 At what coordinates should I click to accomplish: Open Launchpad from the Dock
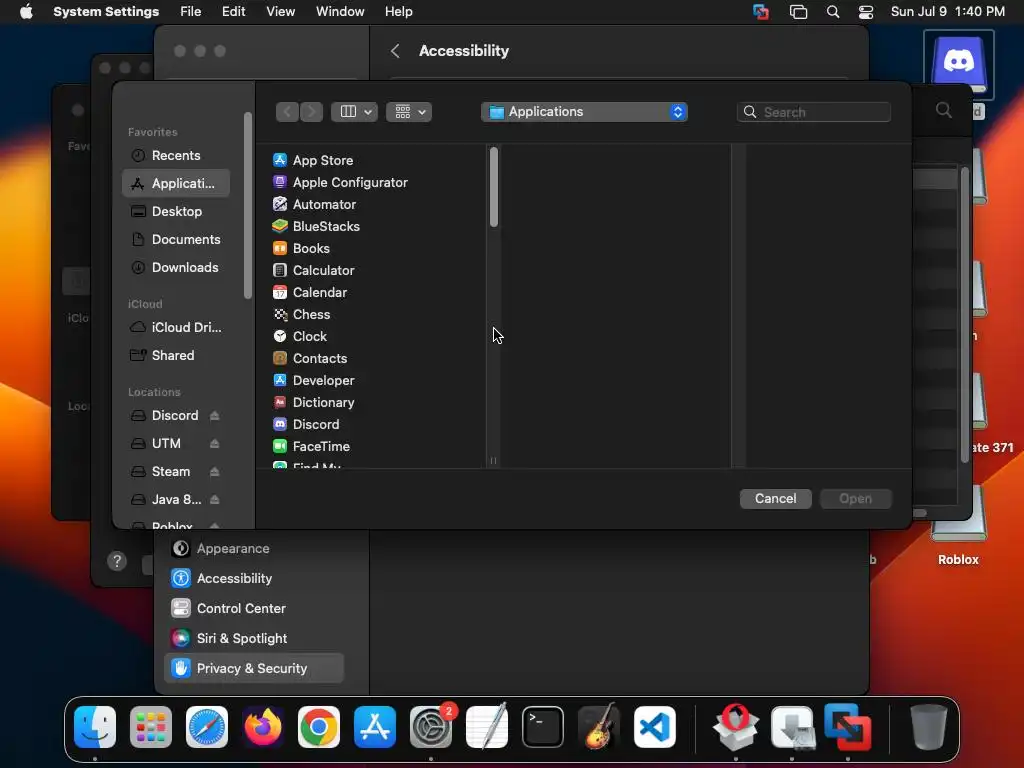(151, 727)
